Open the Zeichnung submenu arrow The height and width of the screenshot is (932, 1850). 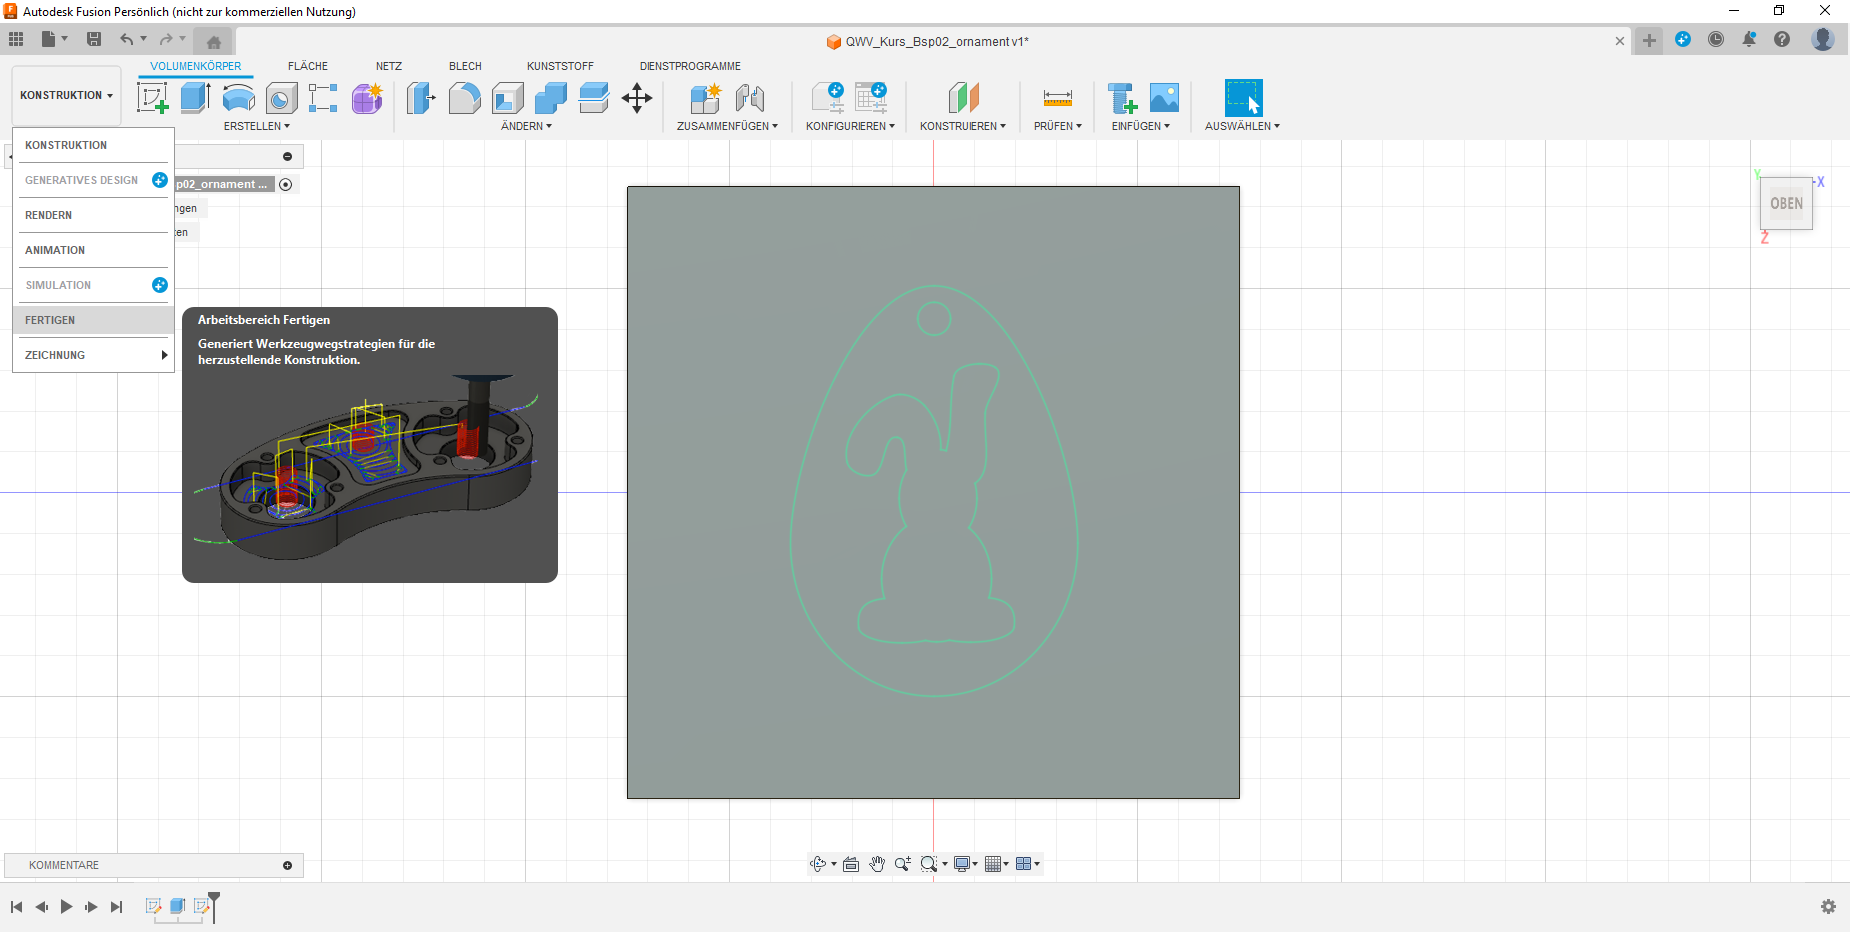tap(164, 355)
